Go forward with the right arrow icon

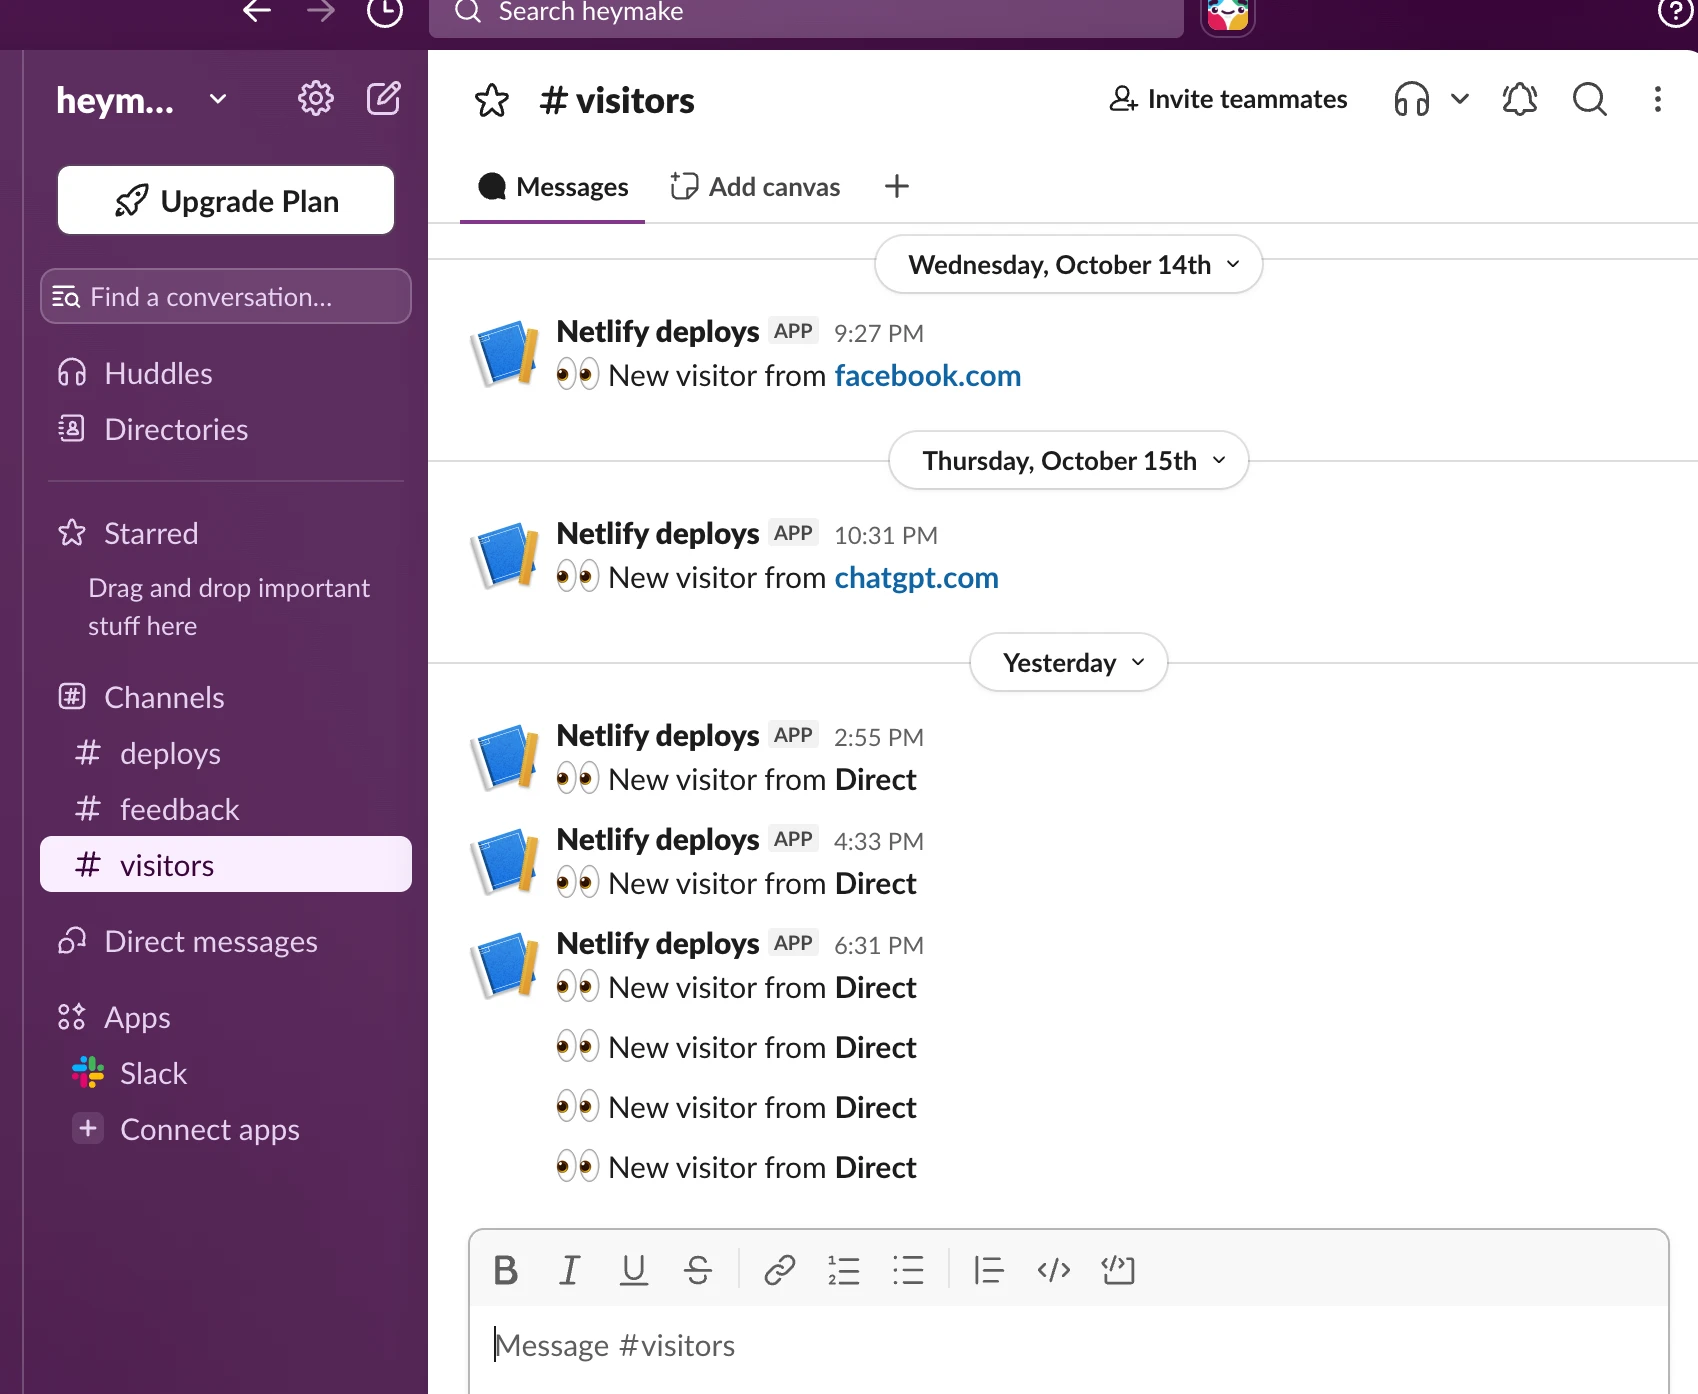pos(320,12)
